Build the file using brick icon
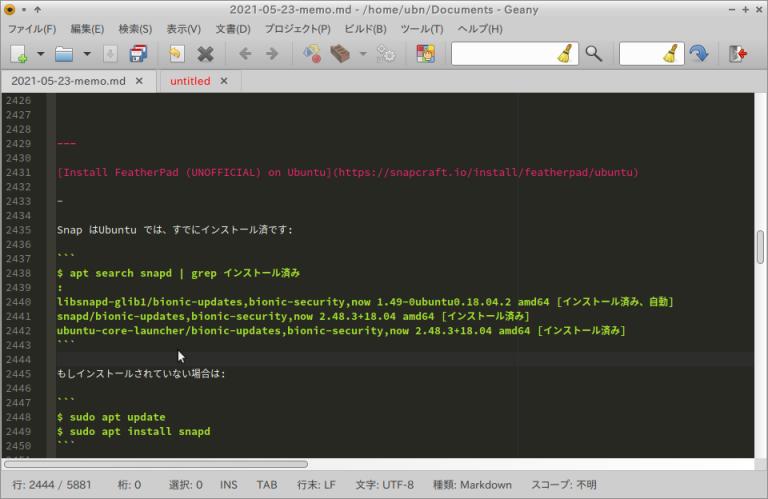Viewport: 768px width, 499px height. 340,54
